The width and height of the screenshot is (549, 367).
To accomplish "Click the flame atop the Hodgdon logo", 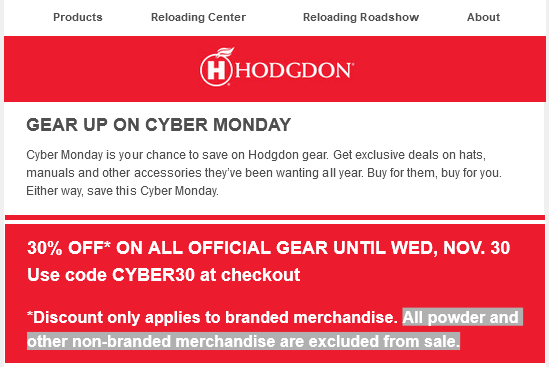I will [225, 53].
